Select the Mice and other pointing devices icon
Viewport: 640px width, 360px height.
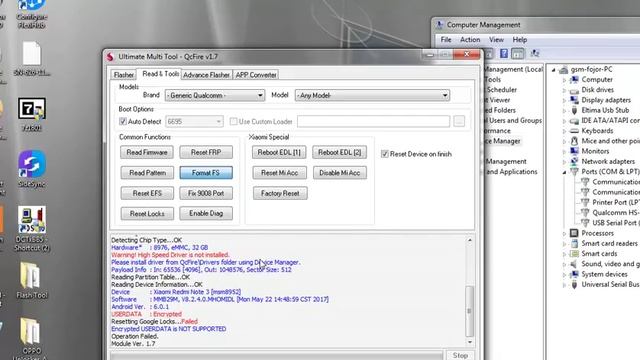[x=574, y=141]
